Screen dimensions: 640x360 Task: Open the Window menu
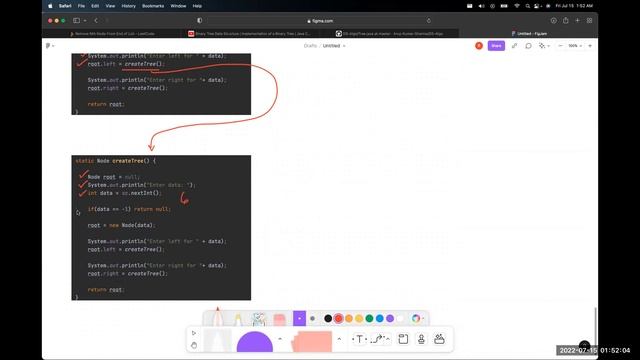pos(178,6)
